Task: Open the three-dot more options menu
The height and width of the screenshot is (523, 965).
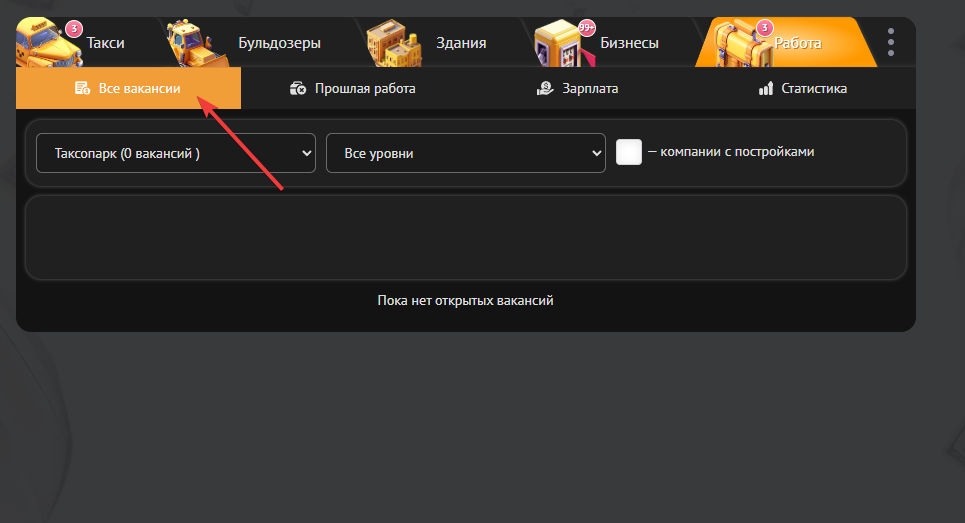Action: pyautogui.click(x=890, y=42)
